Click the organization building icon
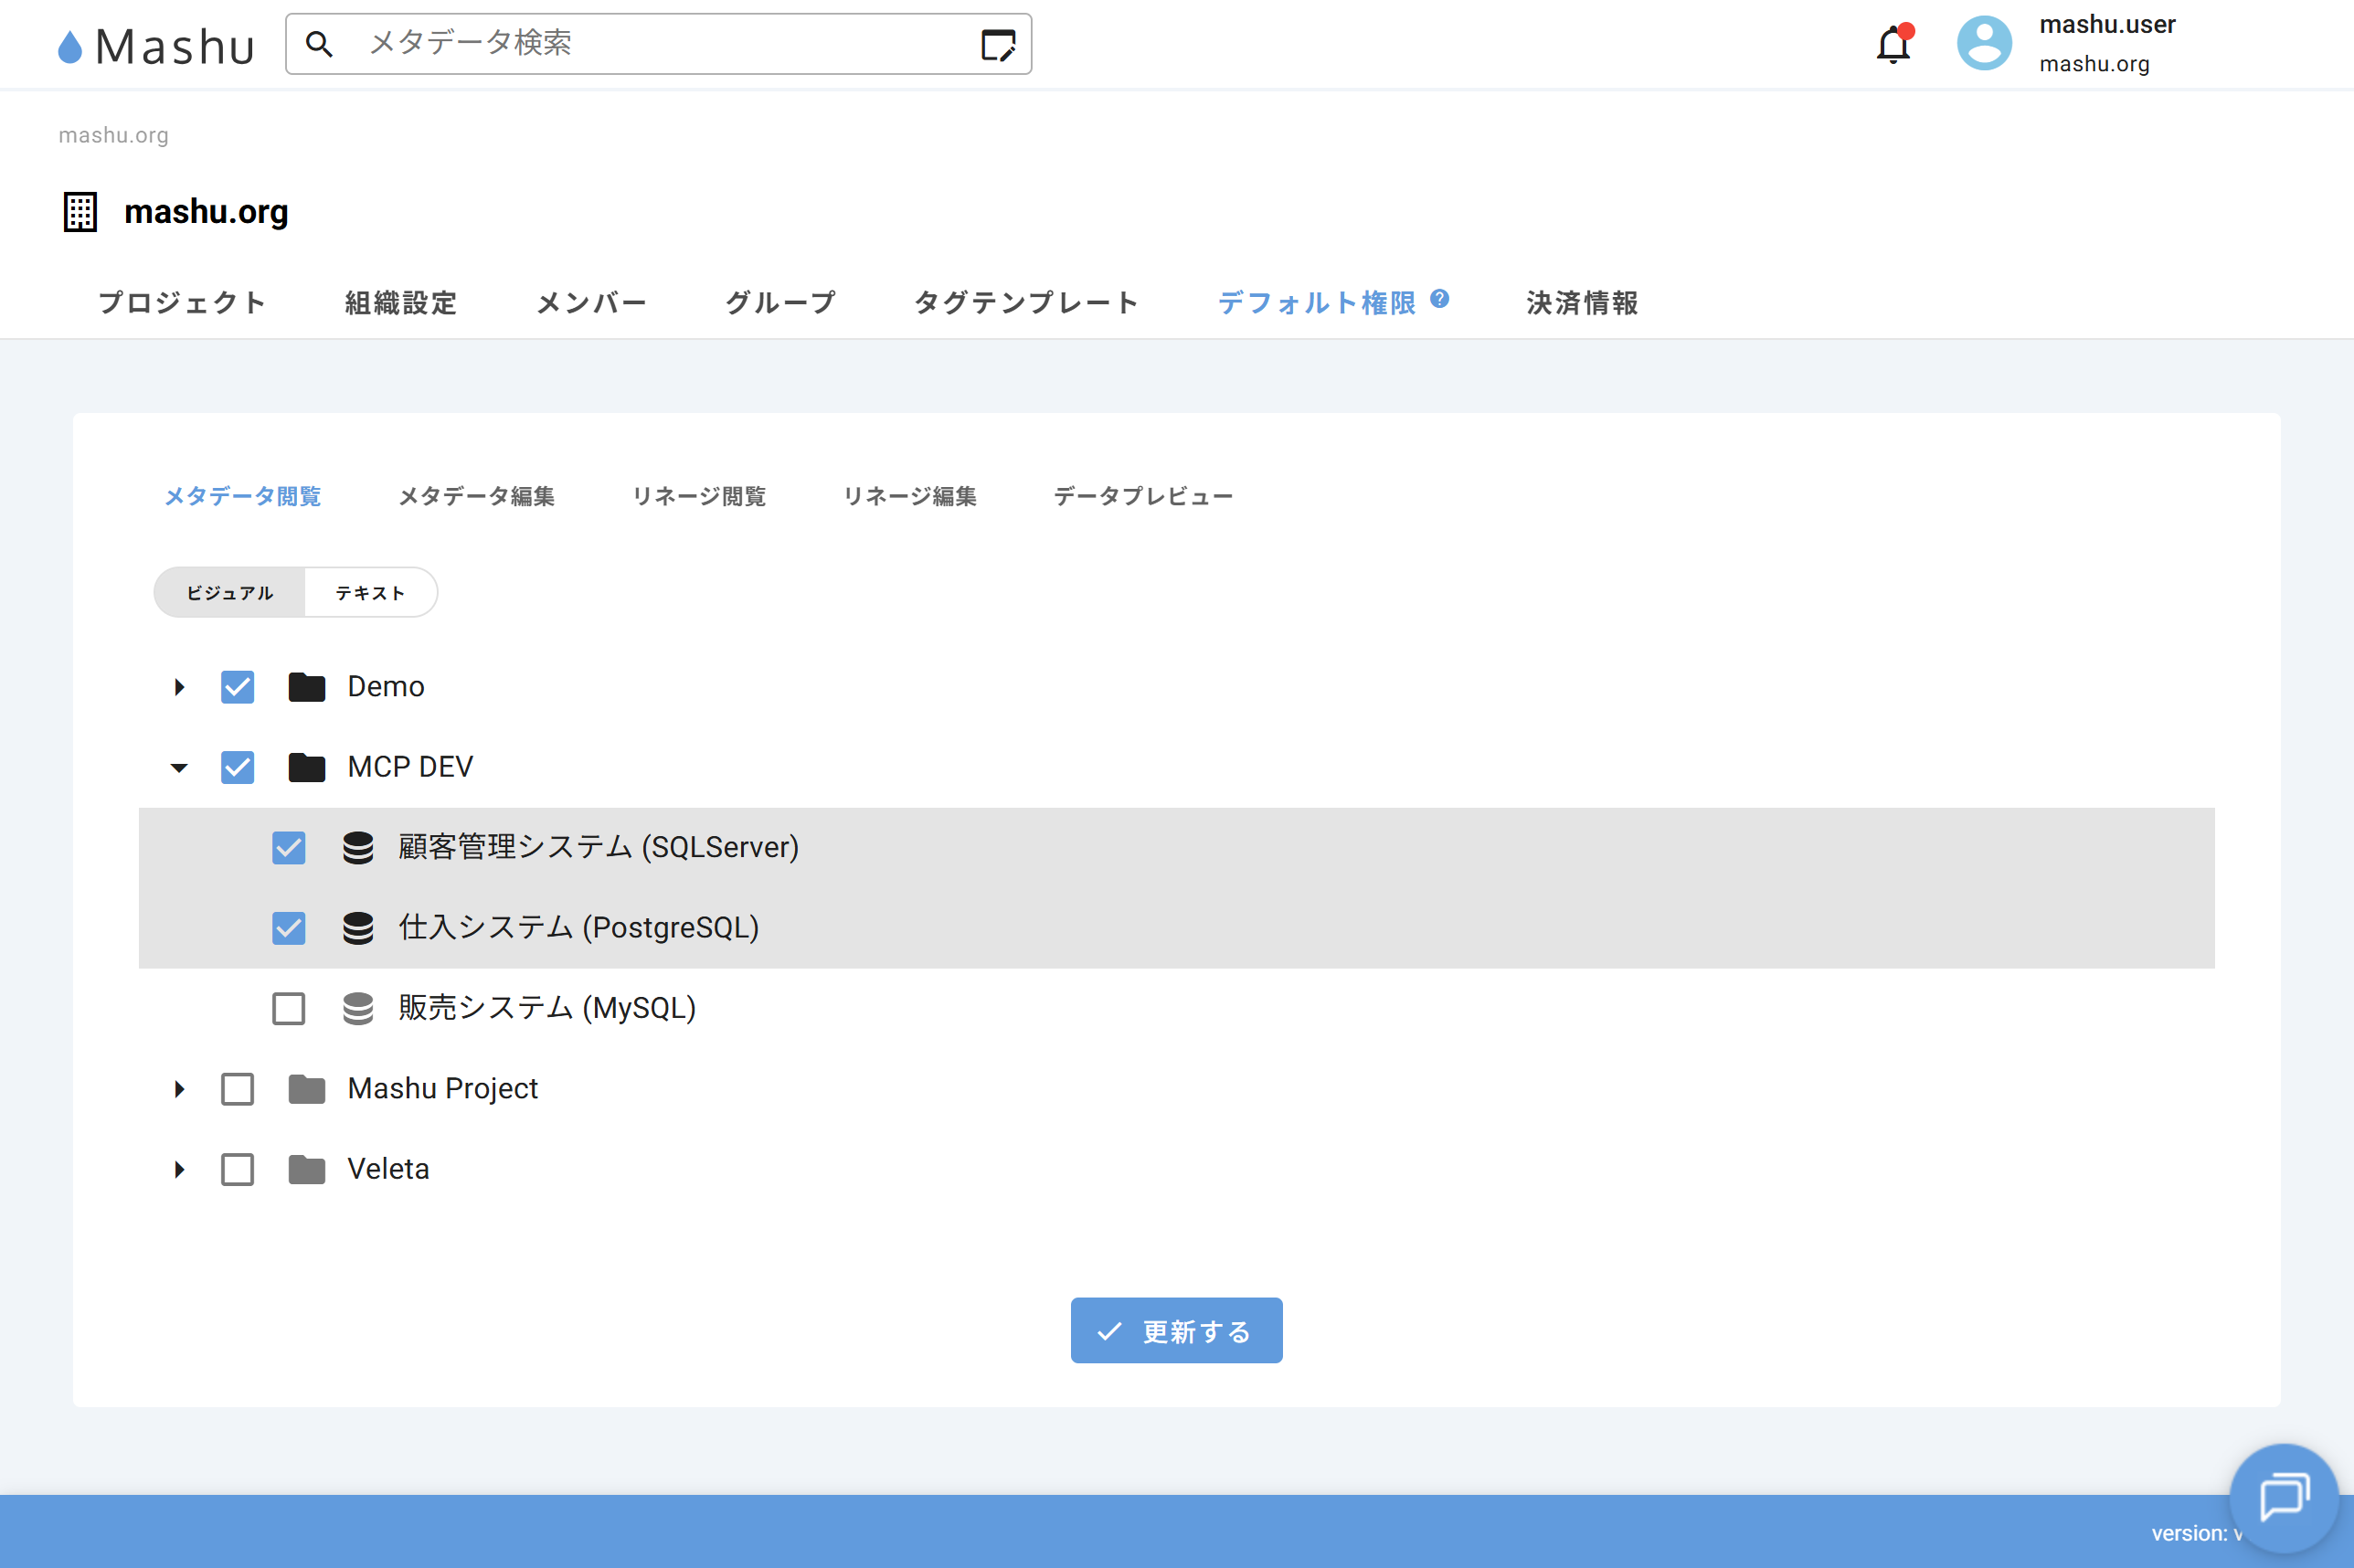 tap(80, 212)
